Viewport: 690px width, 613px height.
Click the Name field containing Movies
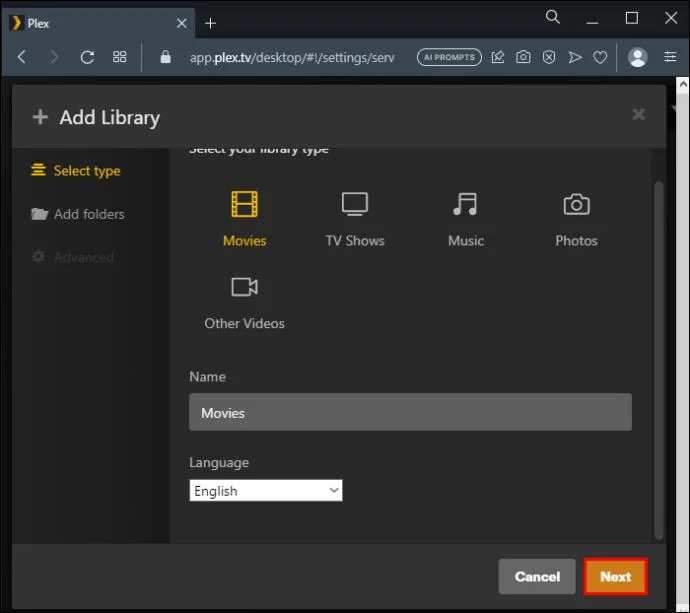[410, 412]
